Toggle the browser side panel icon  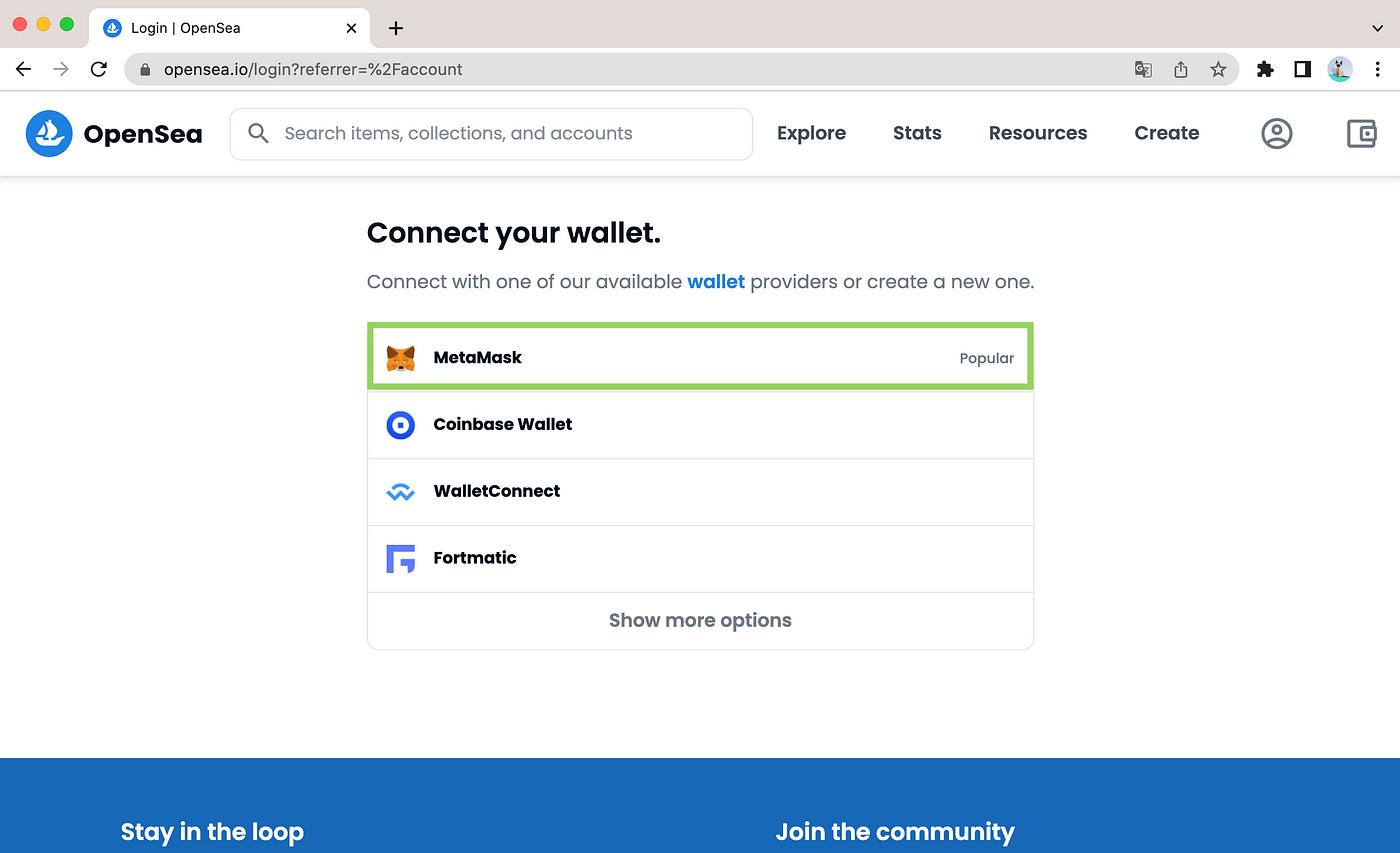pyautogui.click(x=1302, y=69)
